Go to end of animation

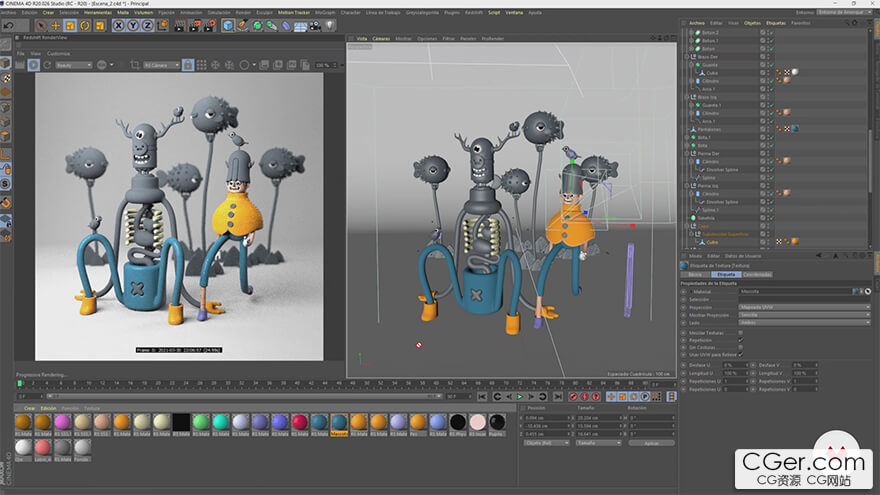(x=557, y=397)
